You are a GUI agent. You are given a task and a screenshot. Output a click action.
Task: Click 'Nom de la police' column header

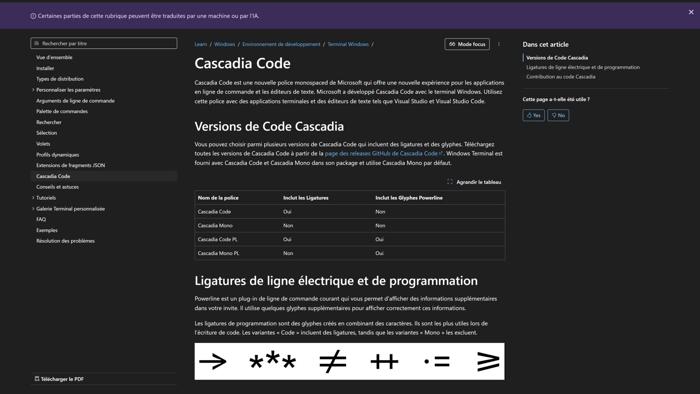(218, 198)
